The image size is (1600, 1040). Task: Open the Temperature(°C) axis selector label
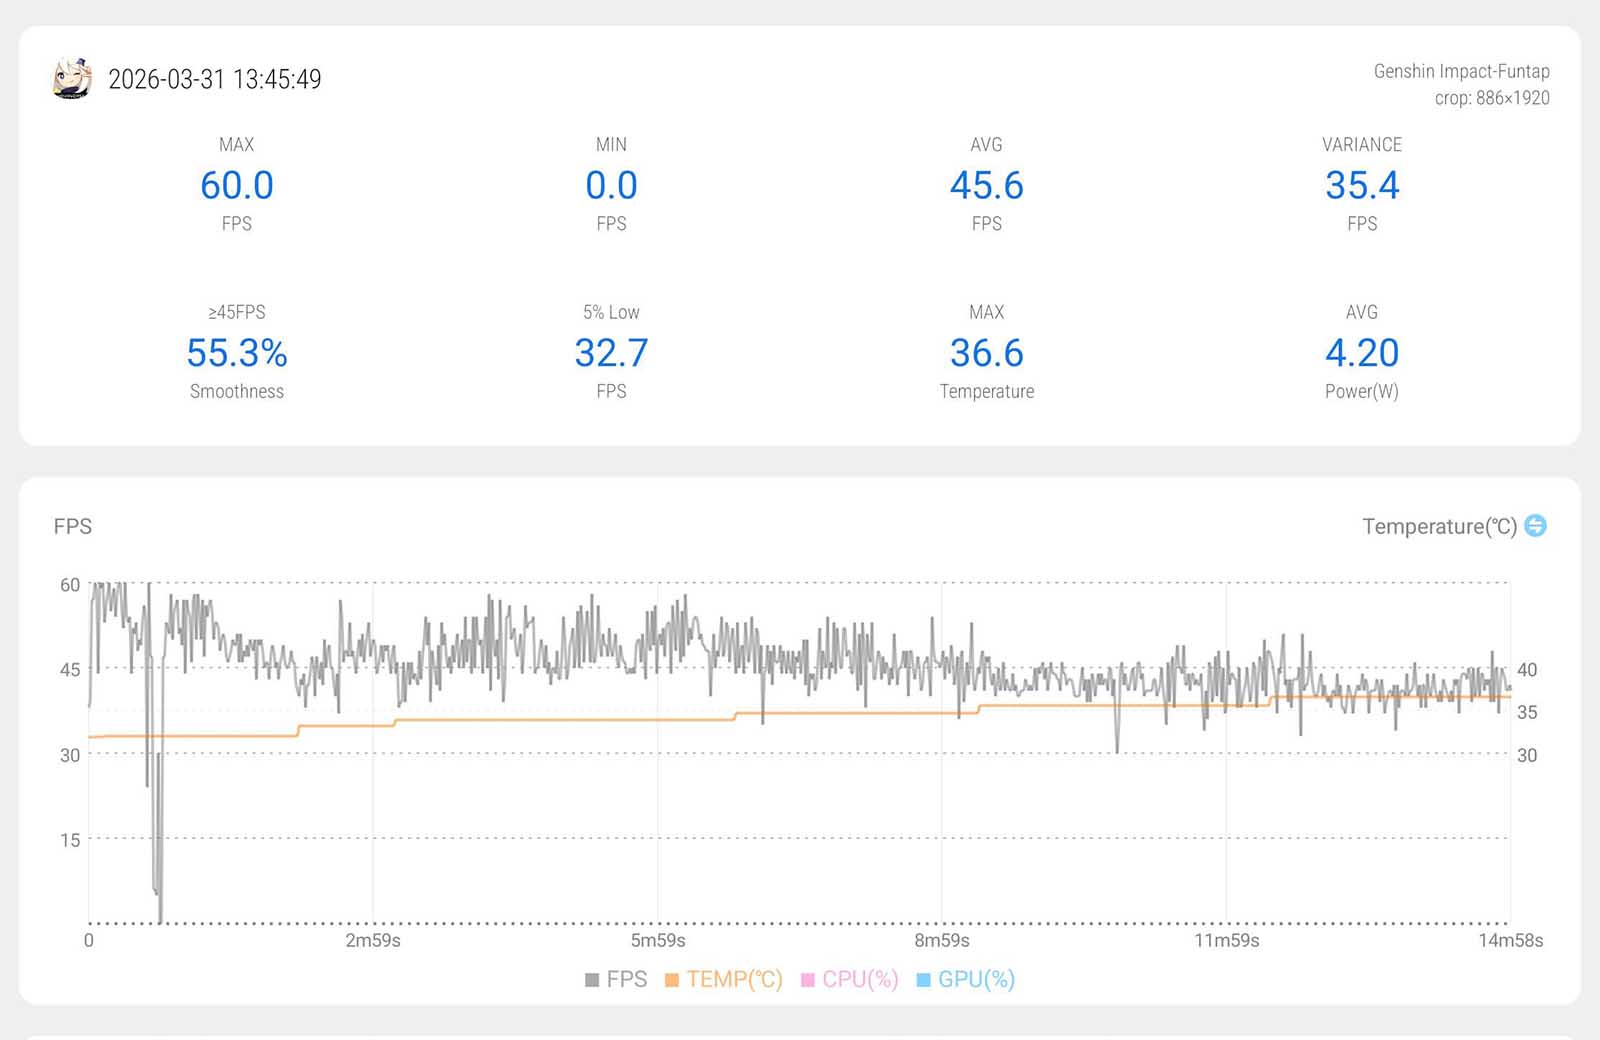click(1439, 527)
